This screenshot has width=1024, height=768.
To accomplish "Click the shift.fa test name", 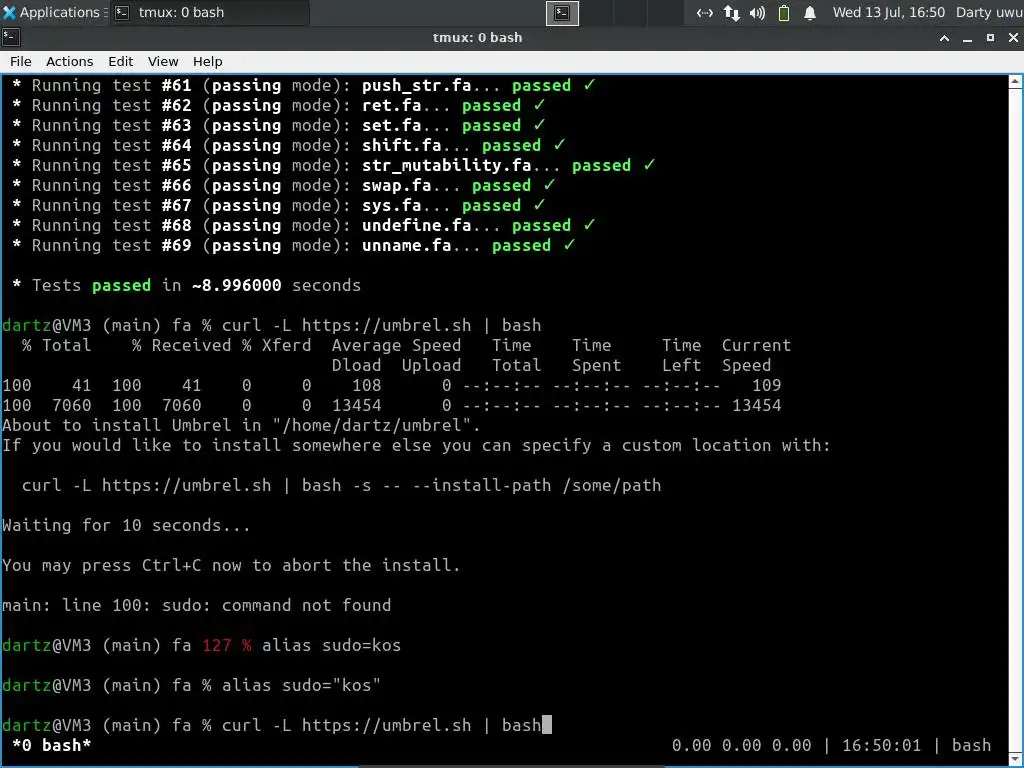I will (x=401, y=146).
